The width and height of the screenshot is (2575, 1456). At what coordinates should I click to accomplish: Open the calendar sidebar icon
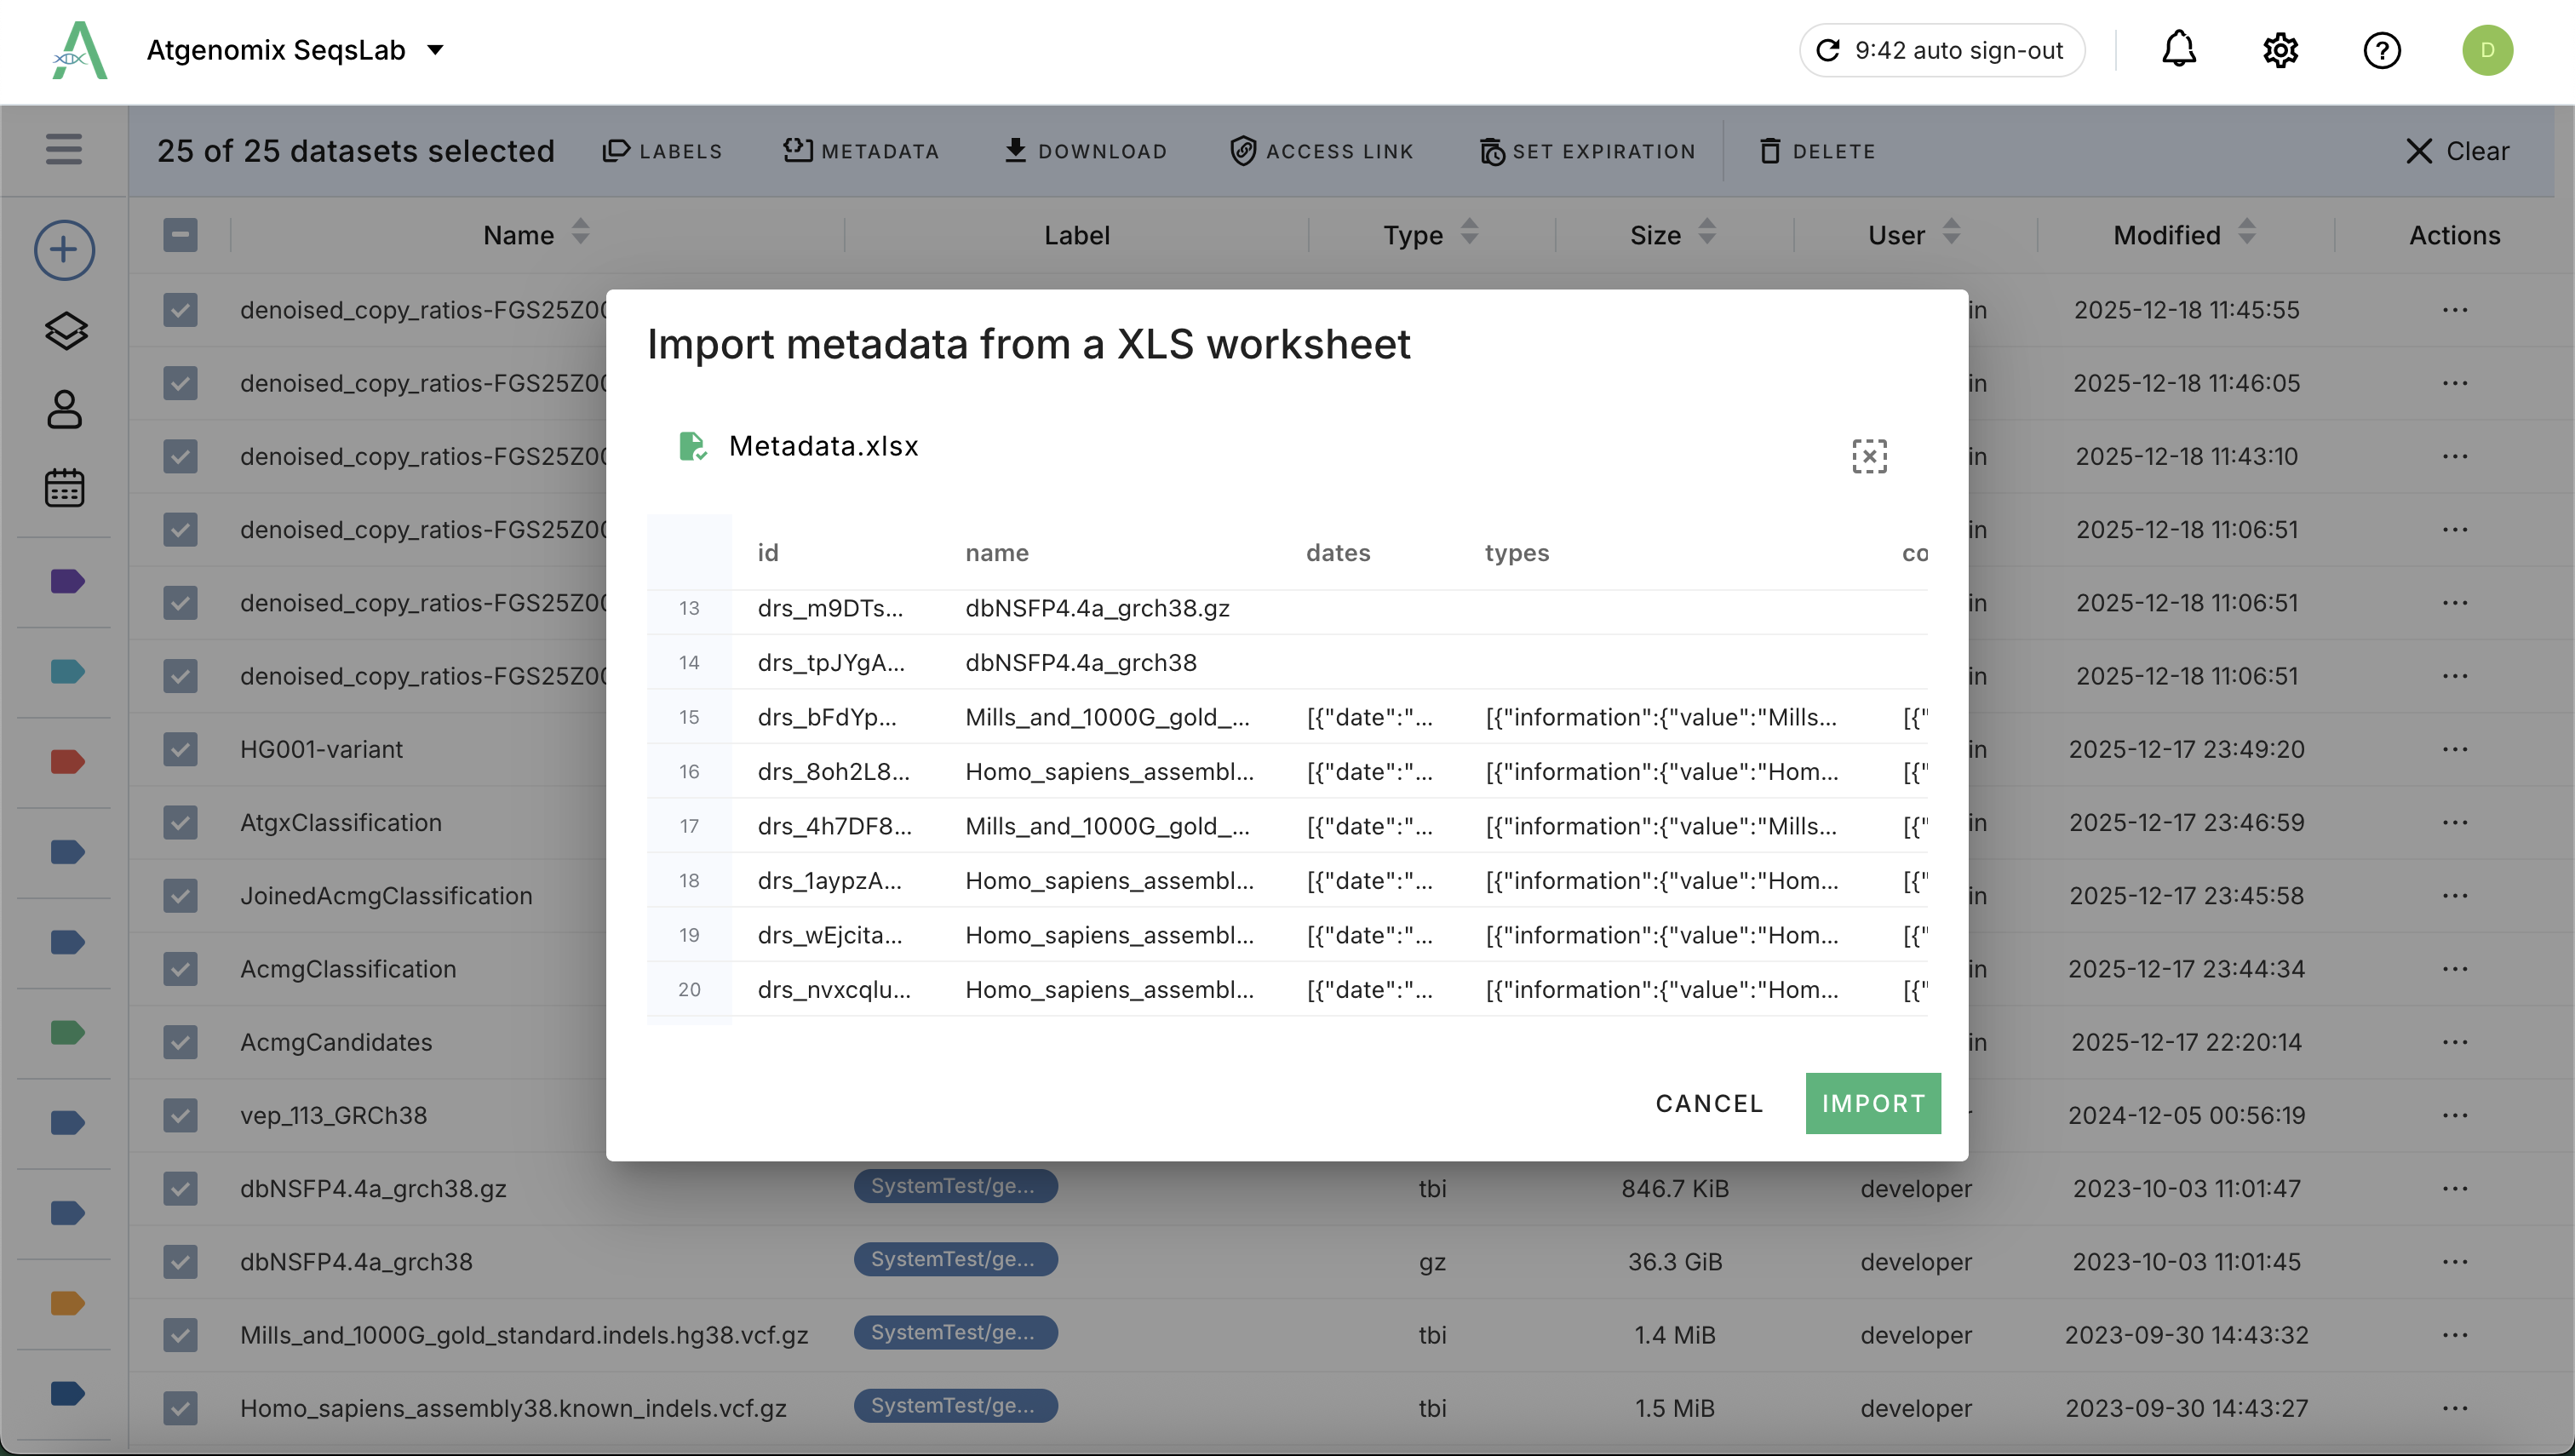[64, 488]
